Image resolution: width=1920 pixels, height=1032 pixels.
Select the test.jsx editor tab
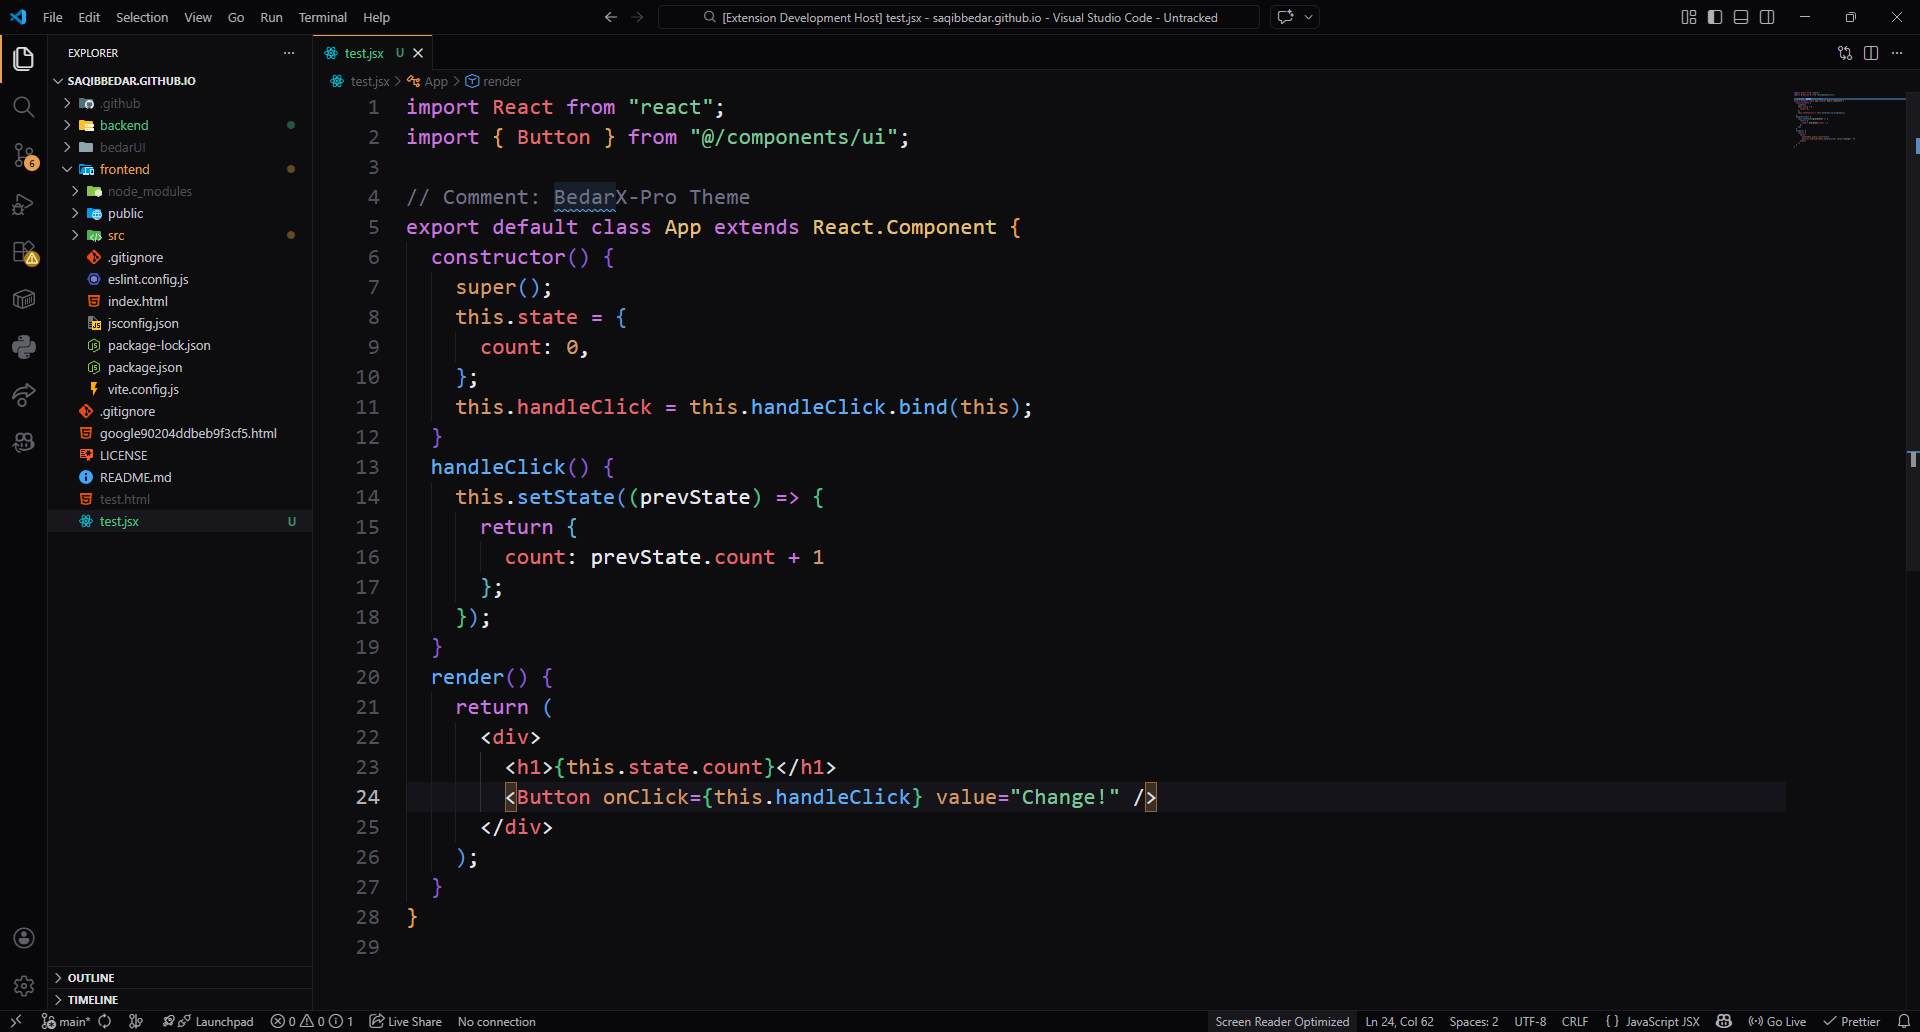coord(362,53)
